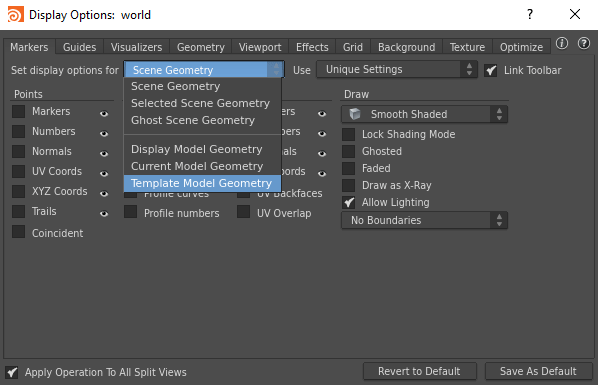Screen dimensions: 598x385
Task: Switch to the Effects tab
Action: tap(312, 47)
